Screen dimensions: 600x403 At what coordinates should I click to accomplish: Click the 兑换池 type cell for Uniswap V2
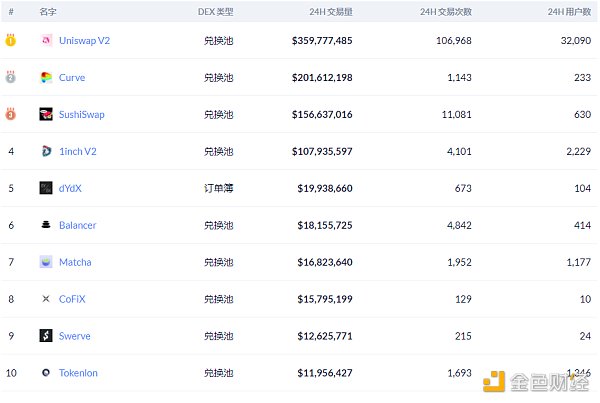[x=218, y=41]
